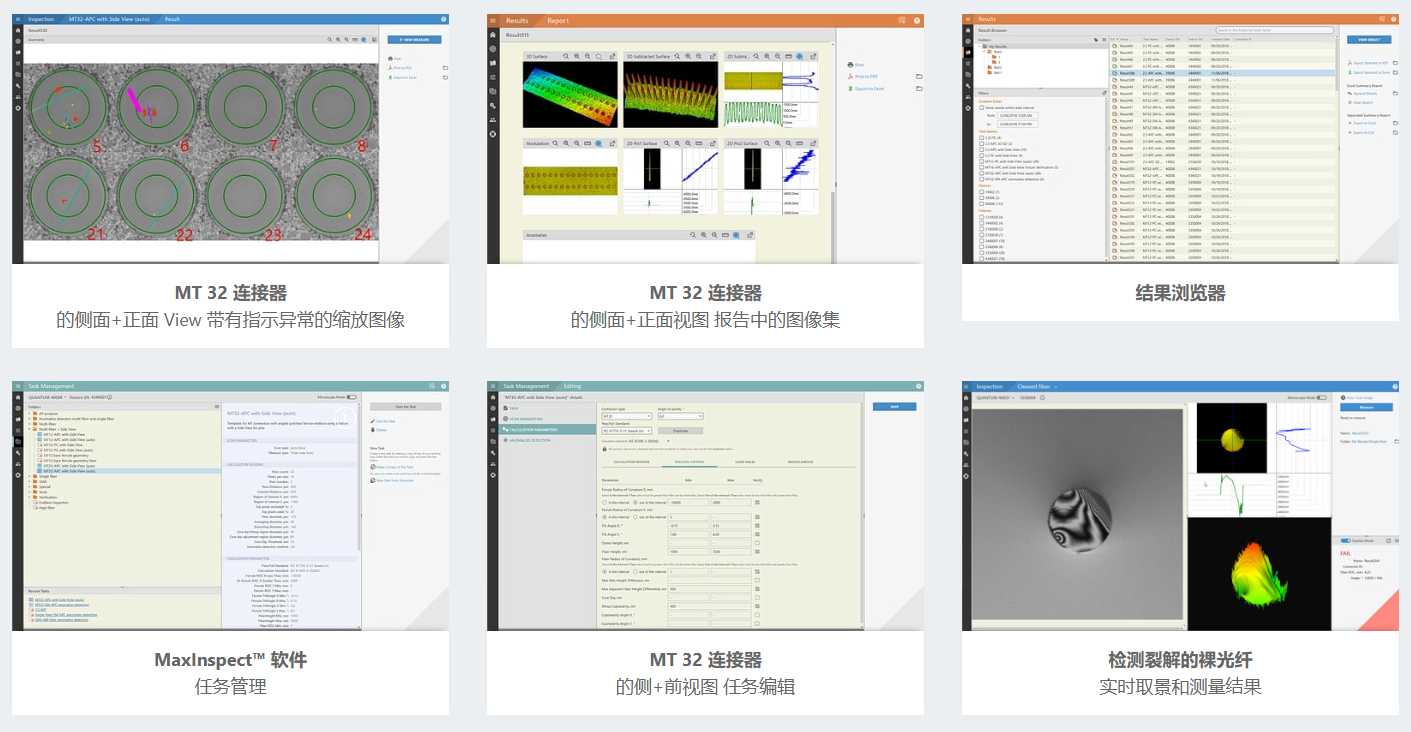The image size is (1411, 732).
Task: Open hamburger menu in Result Browser header
Action: [1390, 19]
